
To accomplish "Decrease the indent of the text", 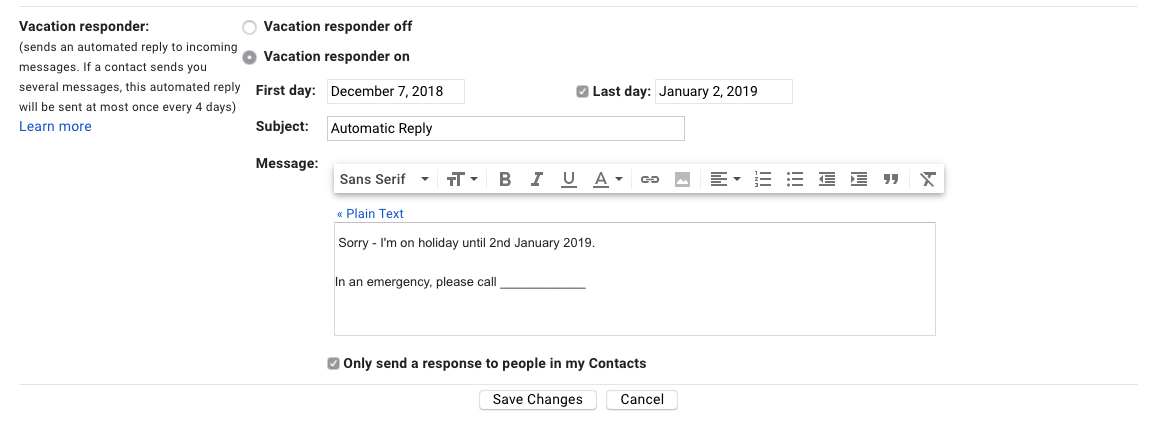I will click(x=827, y=179).
